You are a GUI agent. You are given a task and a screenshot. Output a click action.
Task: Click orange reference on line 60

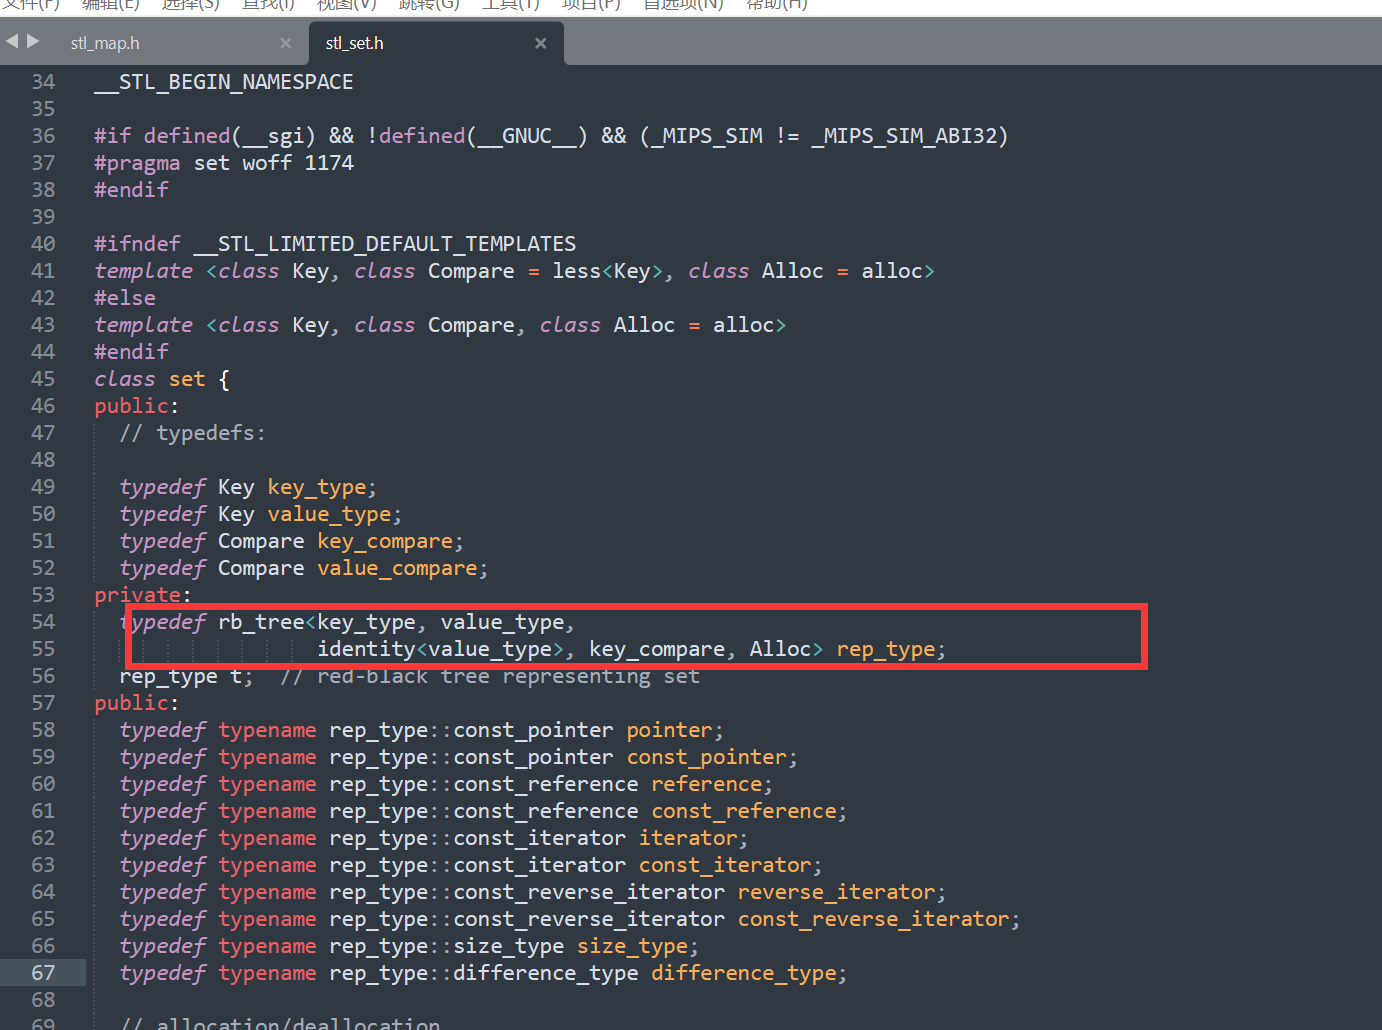point(707,784)
